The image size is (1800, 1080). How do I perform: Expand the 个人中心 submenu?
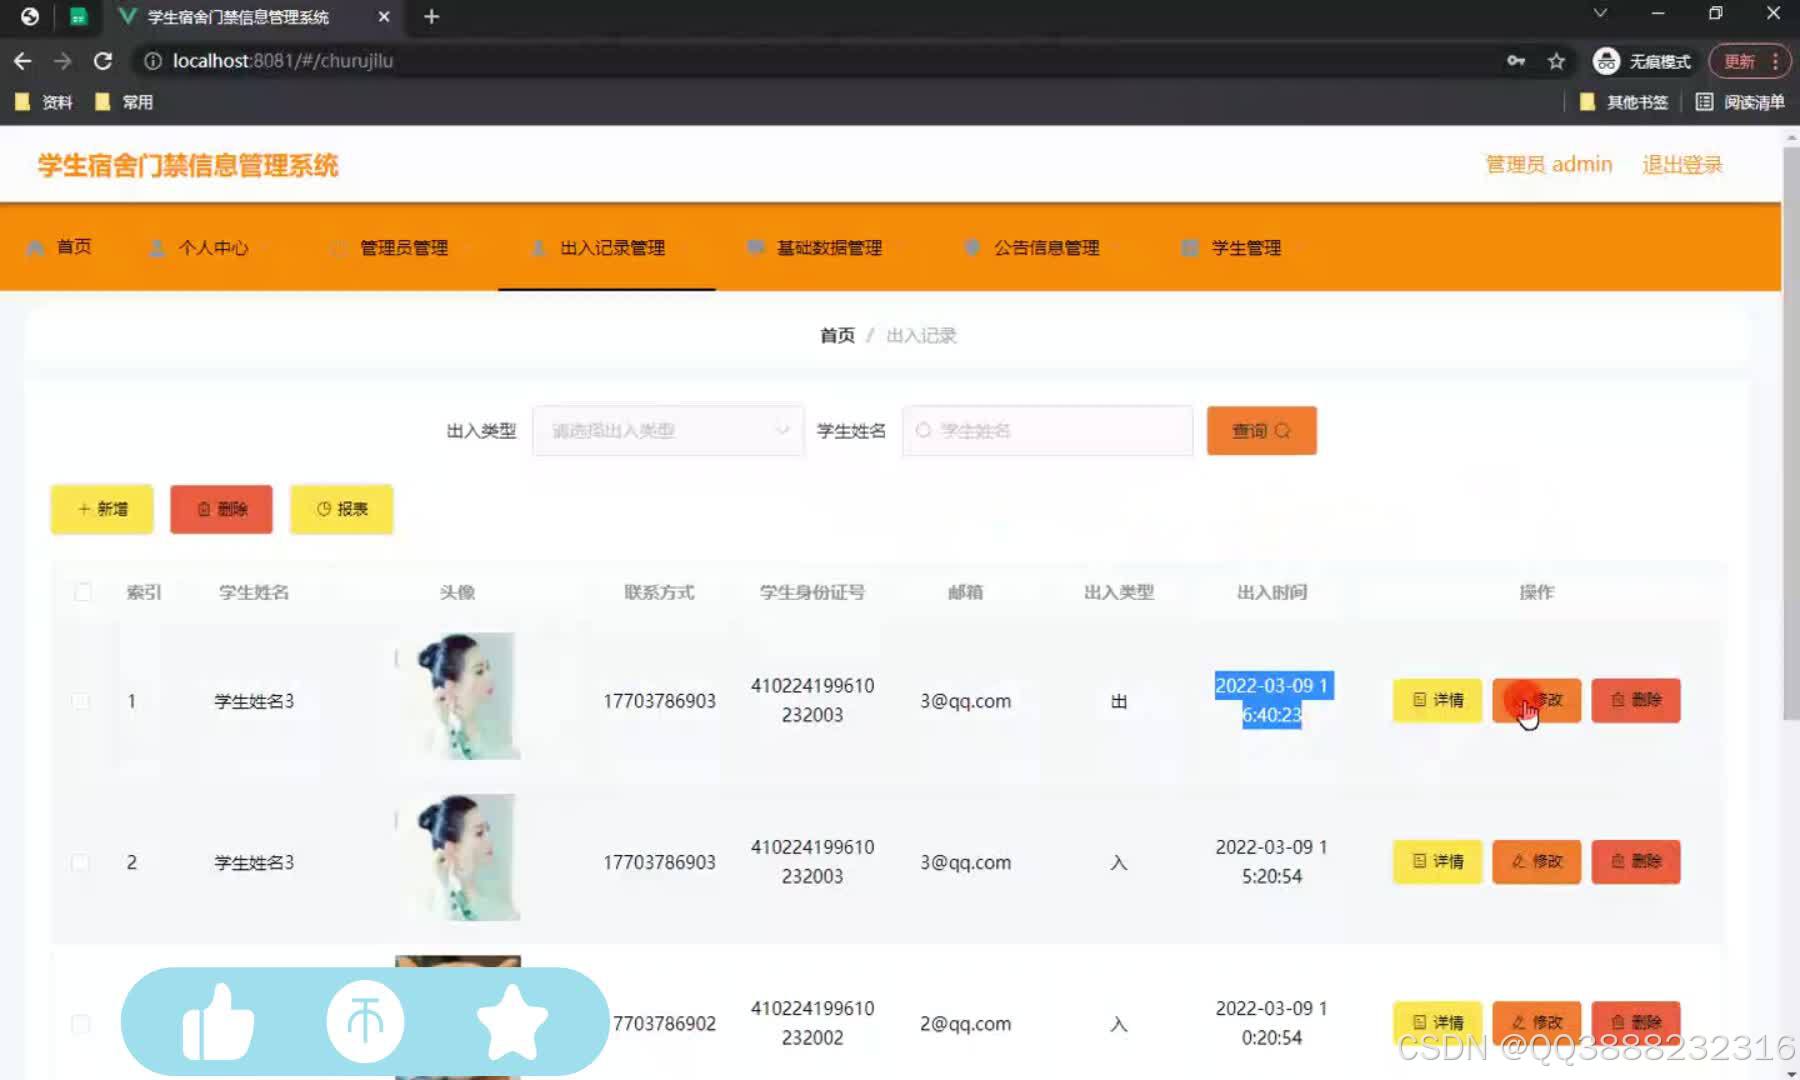tap(215, 248)
